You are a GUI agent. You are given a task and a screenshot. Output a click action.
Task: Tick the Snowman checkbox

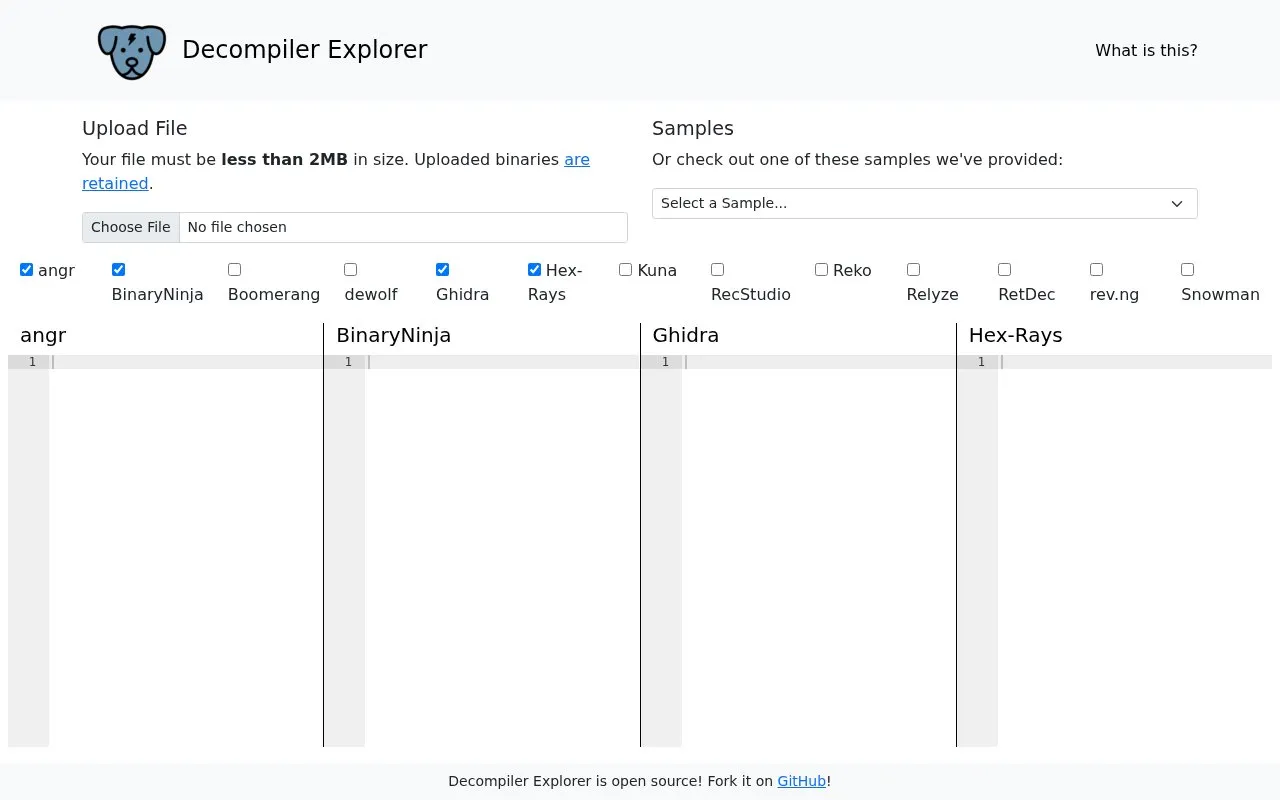(x=1187, y=269)
